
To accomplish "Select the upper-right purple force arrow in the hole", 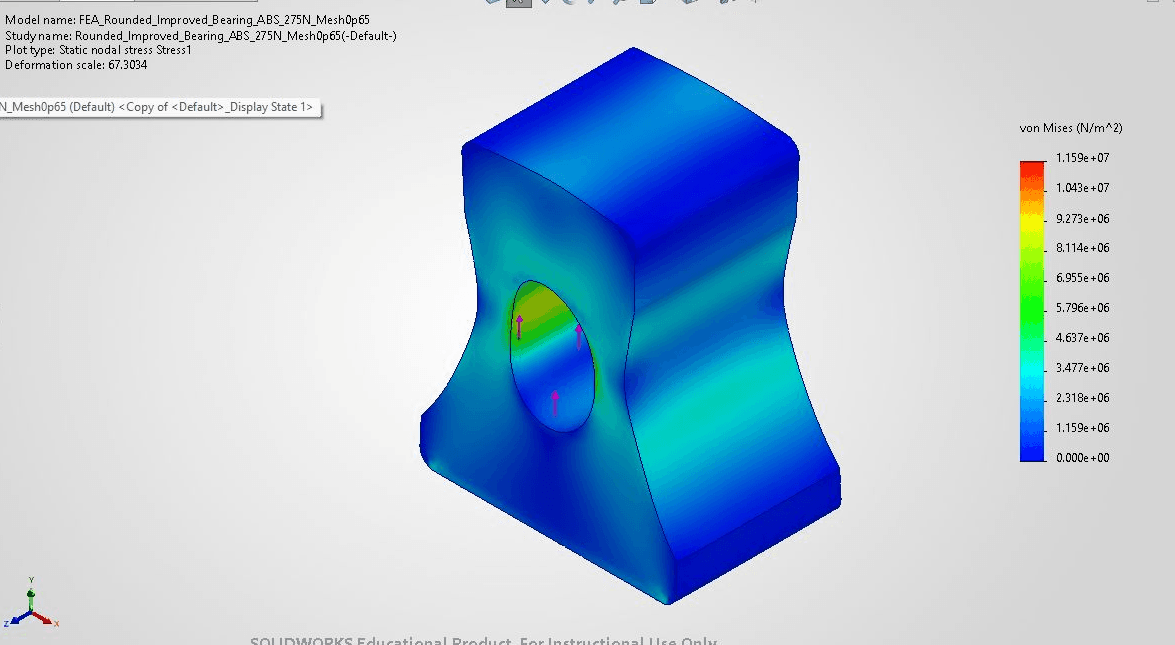I will tap(578, 336).
